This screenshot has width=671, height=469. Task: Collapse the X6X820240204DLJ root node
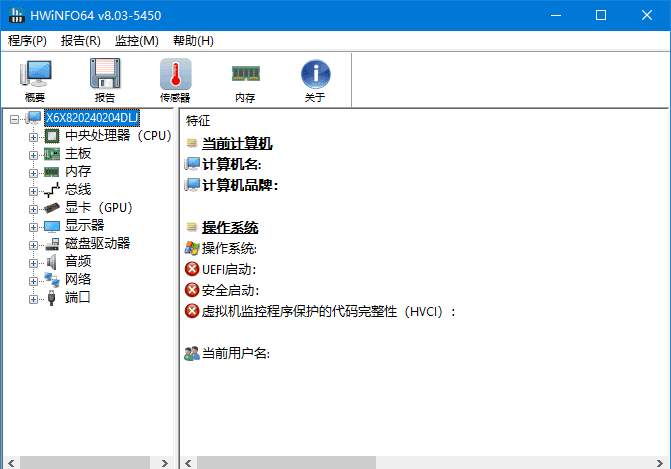point(15,119)
